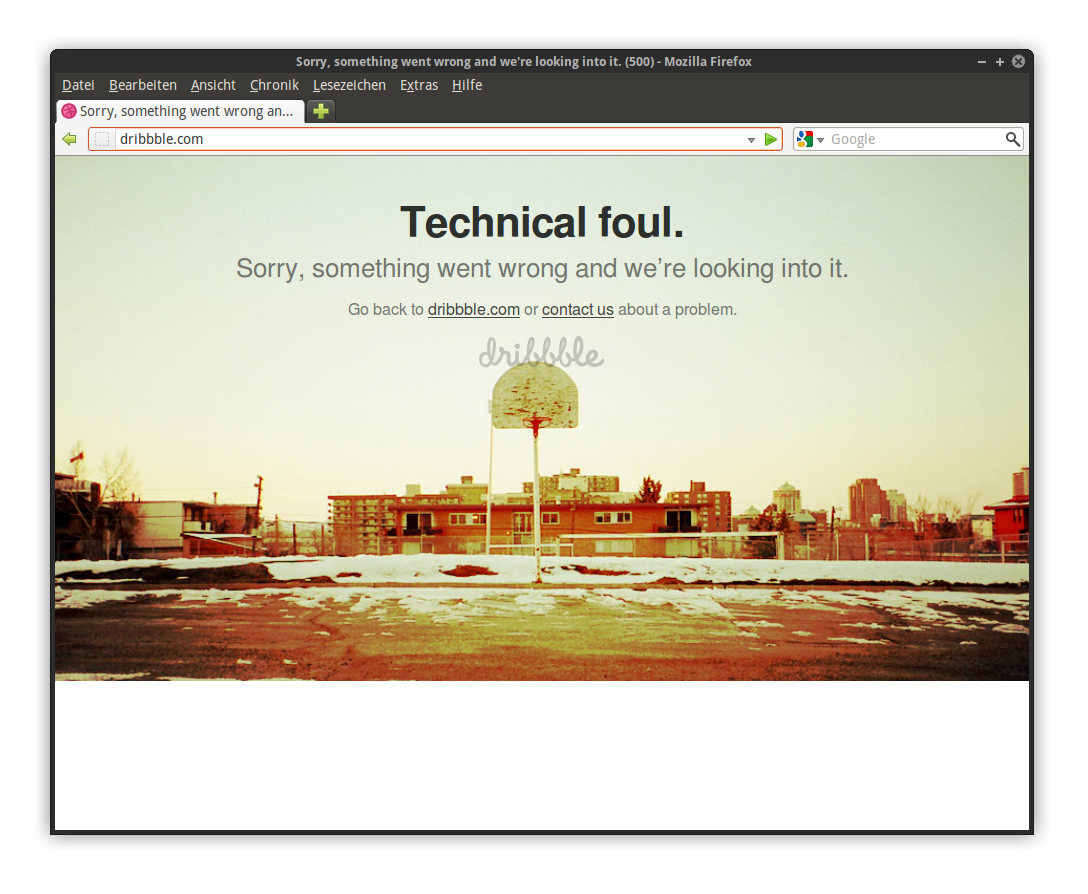
Task: Open the Chronik menu
Action: (274, 85)
